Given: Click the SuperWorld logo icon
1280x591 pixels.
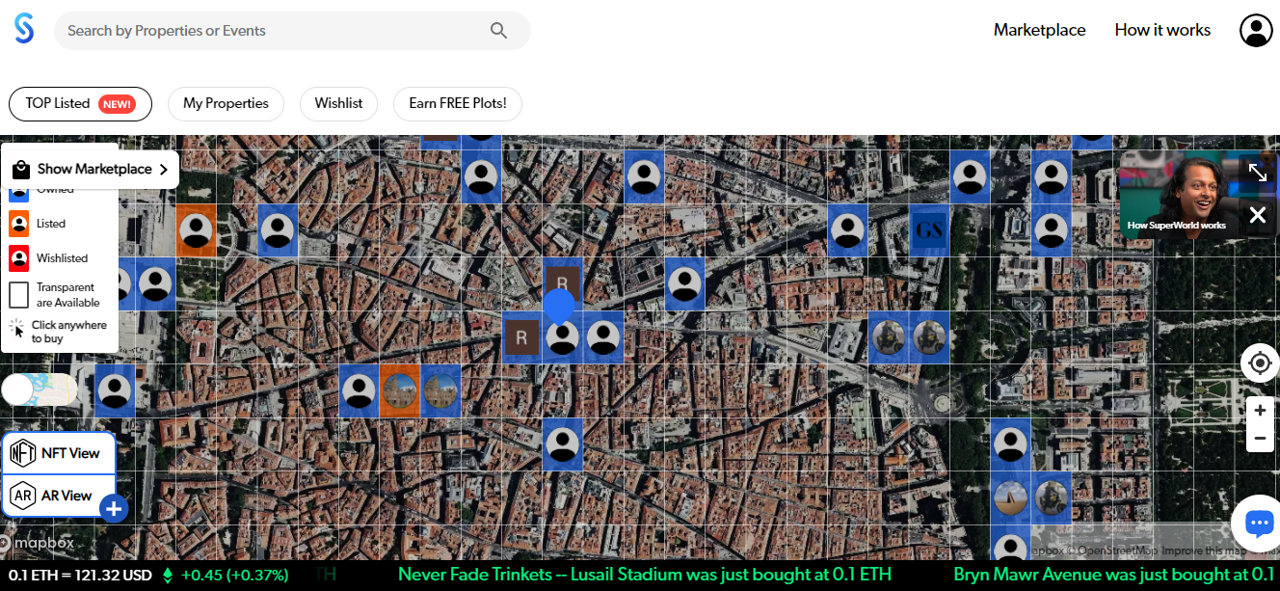Looking at the screenshot, I should [x=24, y=30].
